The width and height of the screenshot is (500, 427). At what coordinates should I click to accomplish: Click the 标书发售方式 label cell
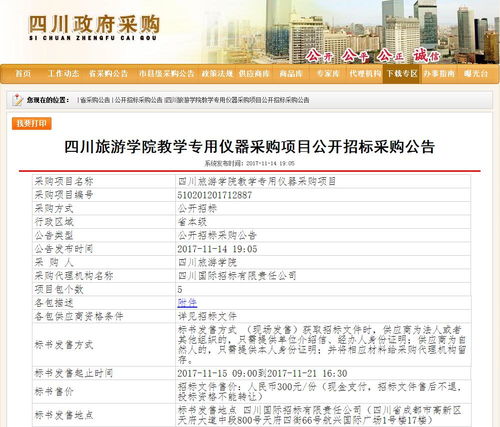coord(104,345)
